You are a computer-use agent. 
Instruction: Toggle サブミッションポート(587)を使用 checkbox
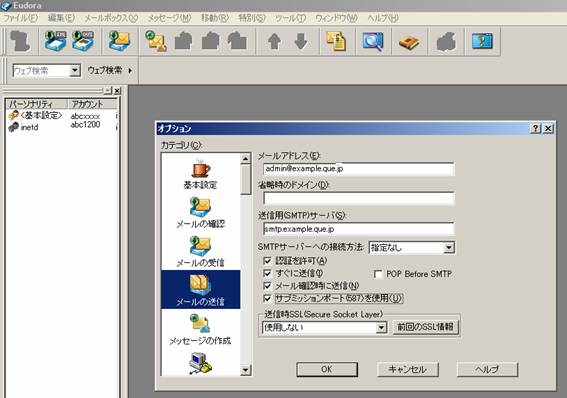click(267, 299)
